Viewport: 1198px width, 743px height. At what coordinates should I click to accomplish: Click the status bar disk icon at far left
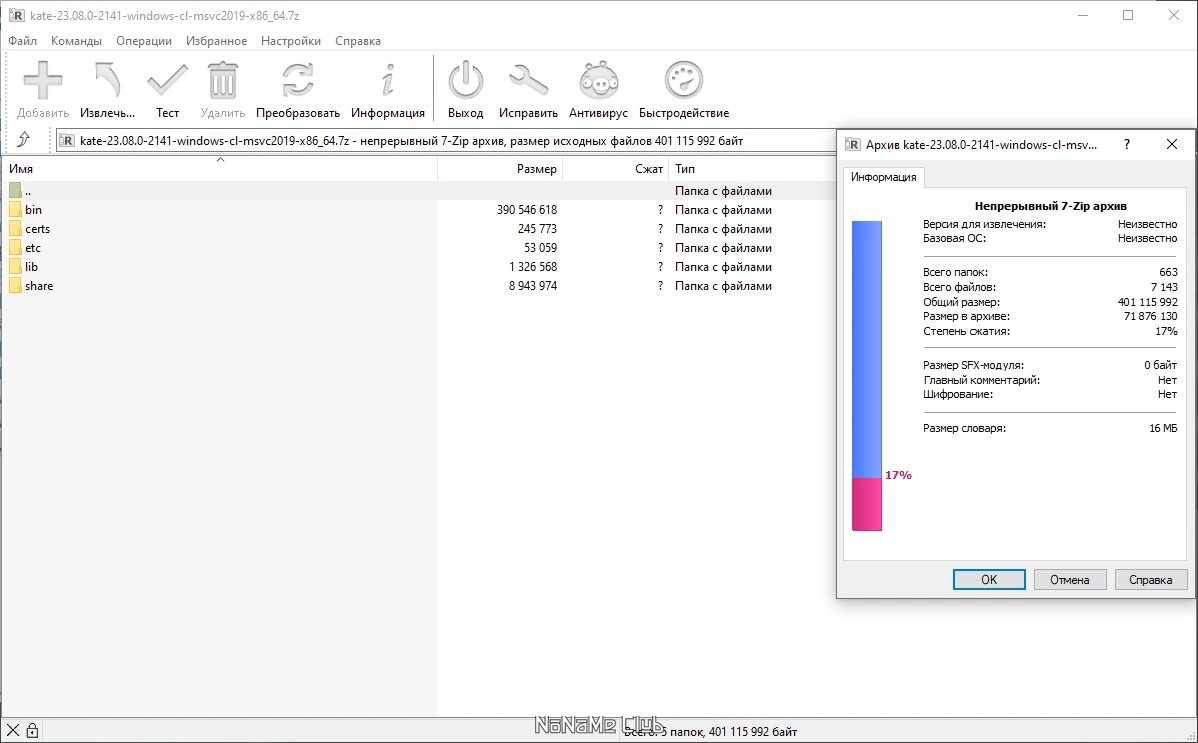(x=13, y=731)
